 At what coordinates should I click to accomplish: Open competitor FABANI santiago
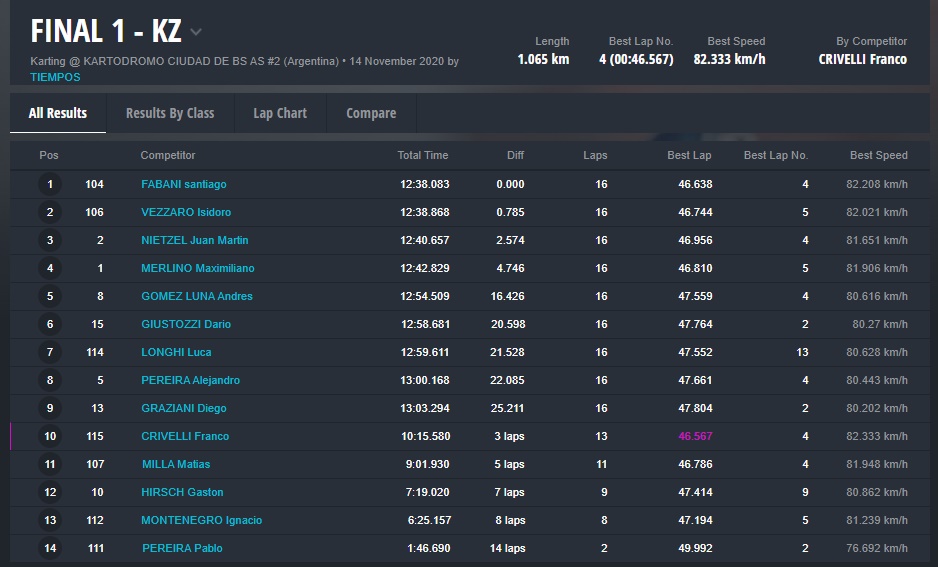coord(184,184)
